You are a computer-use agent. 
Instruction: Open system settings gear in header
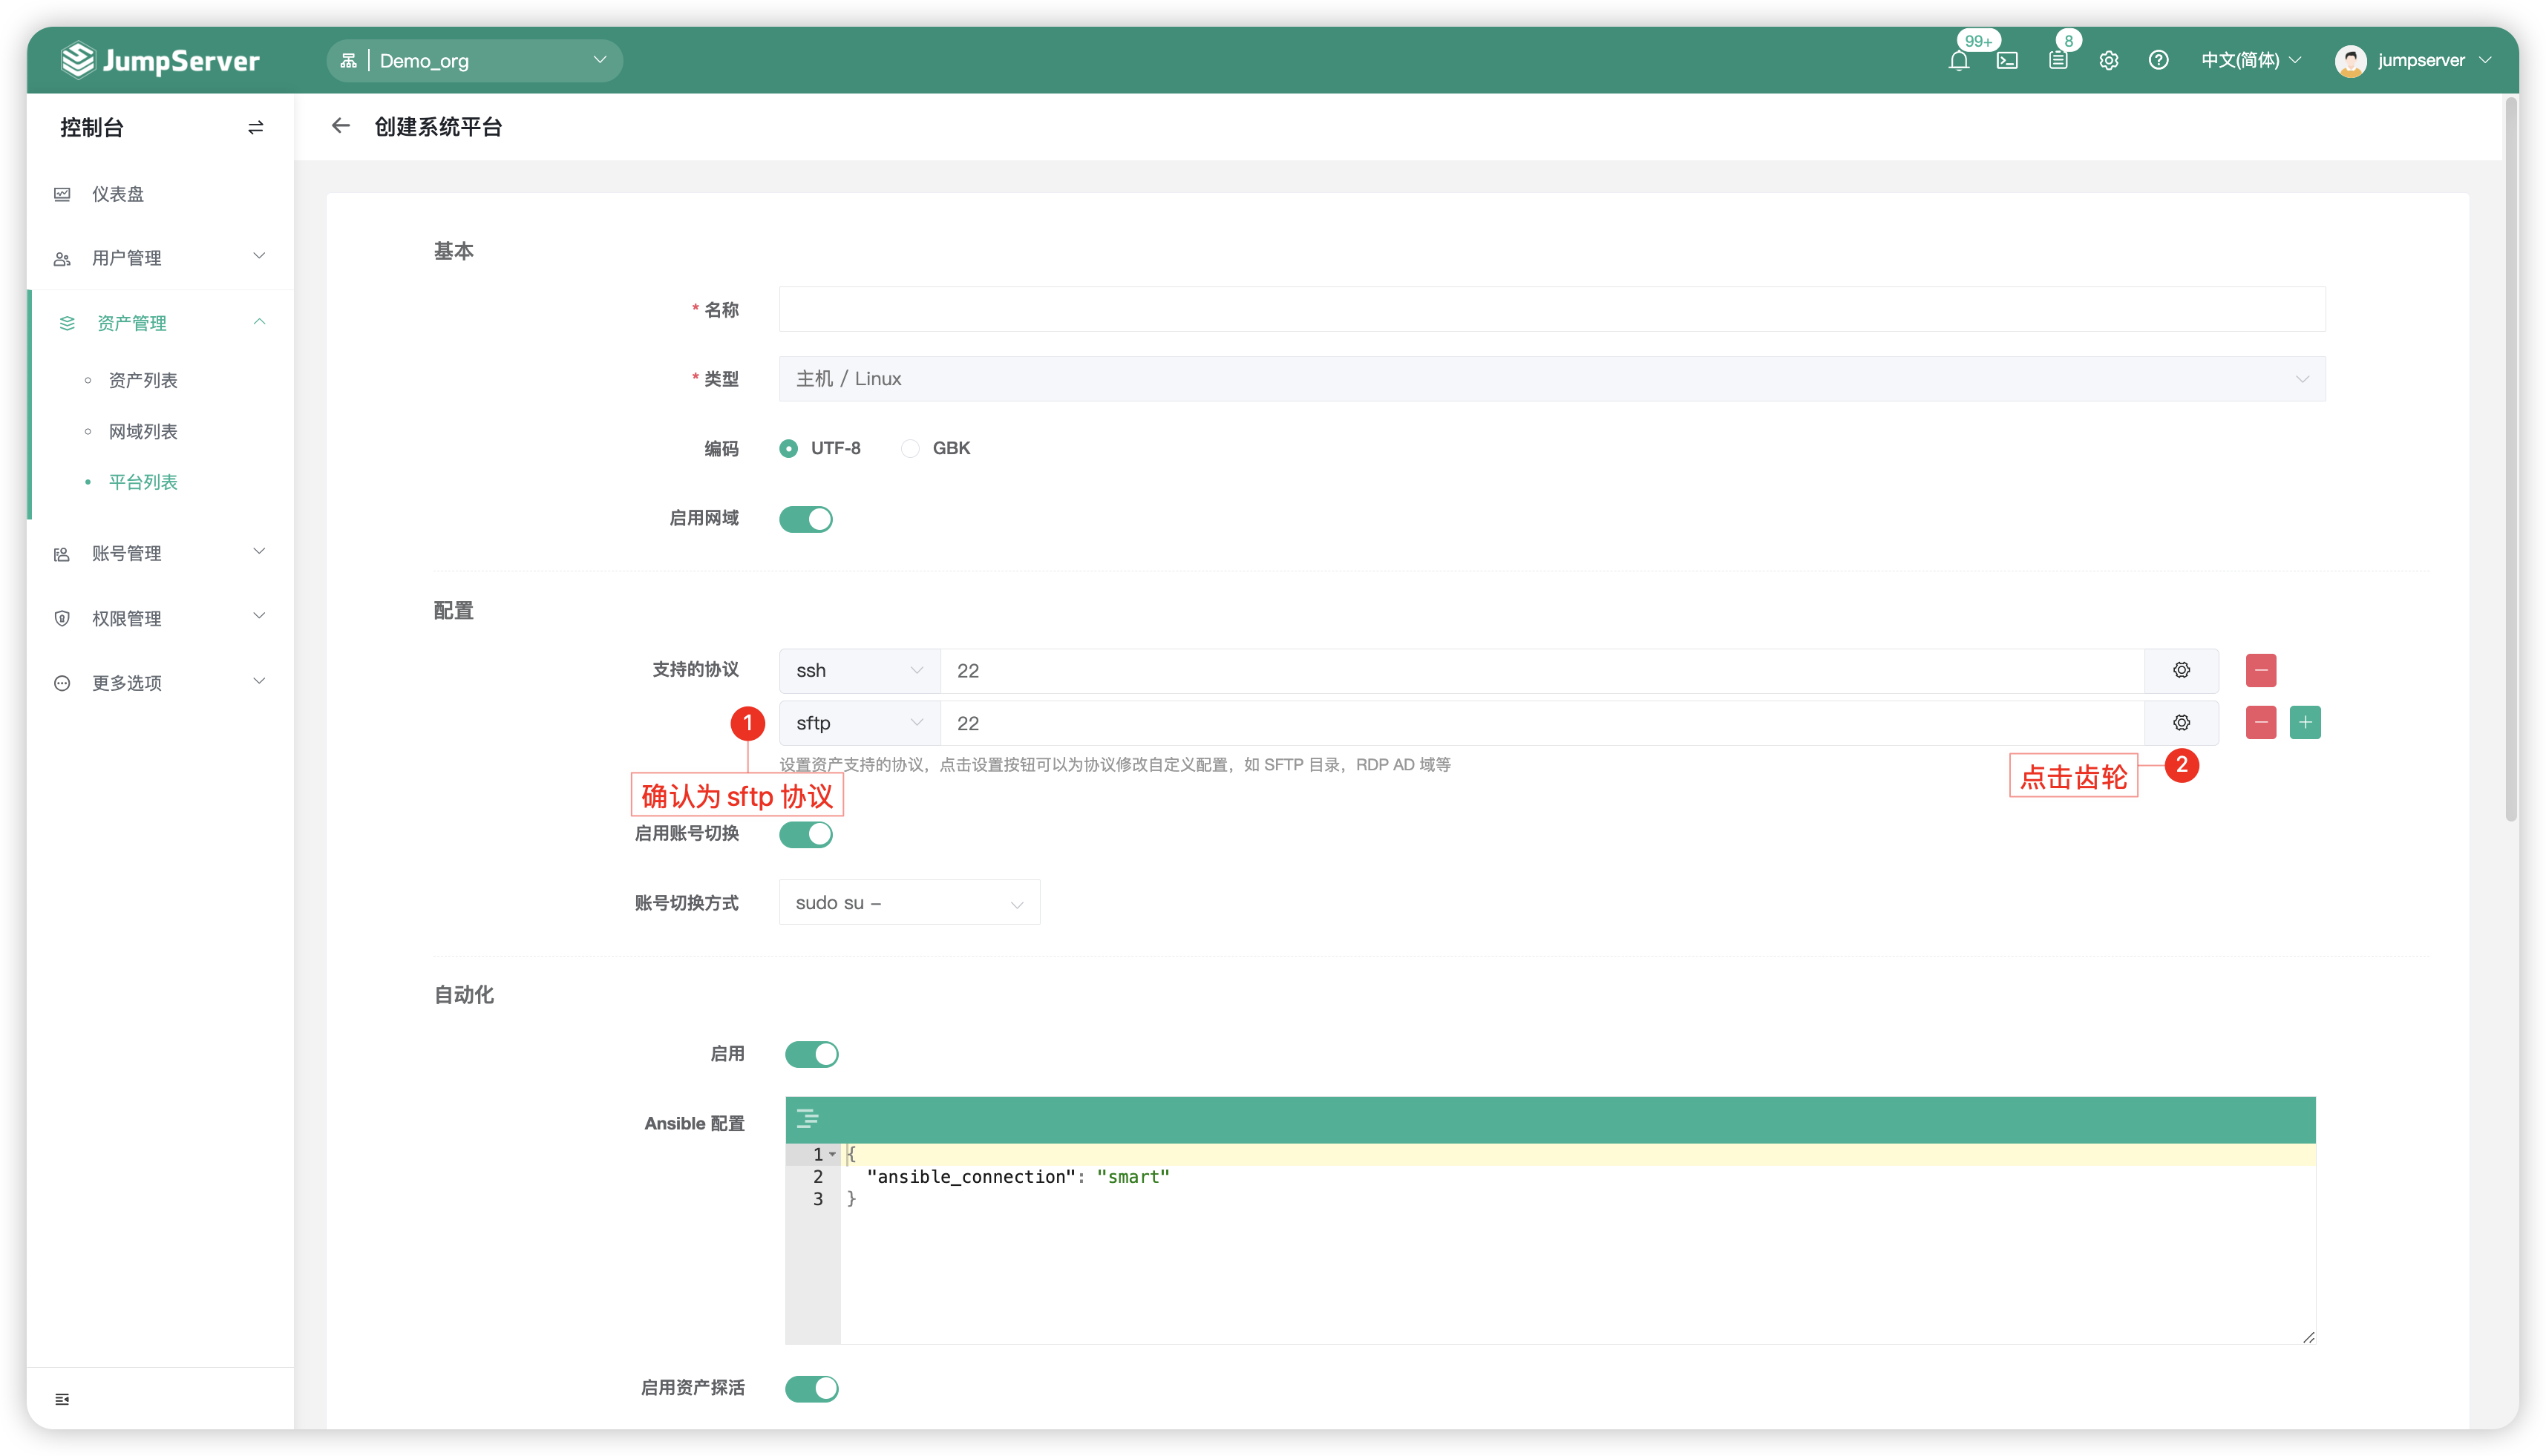(x=2109, y=61)
